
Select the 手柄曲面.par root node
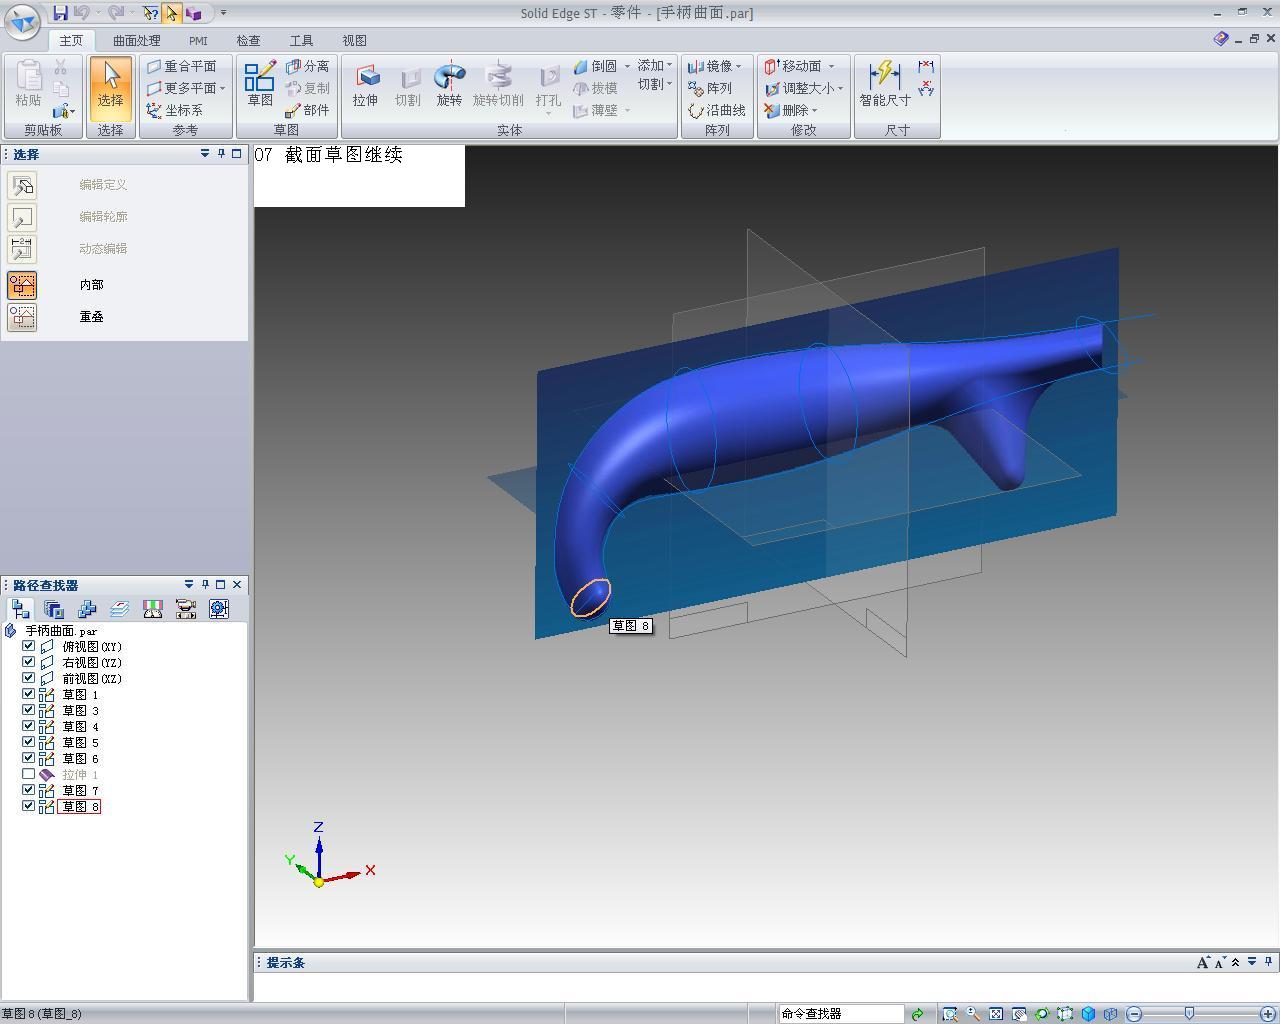pyautogui.click(x=61, y=631)
